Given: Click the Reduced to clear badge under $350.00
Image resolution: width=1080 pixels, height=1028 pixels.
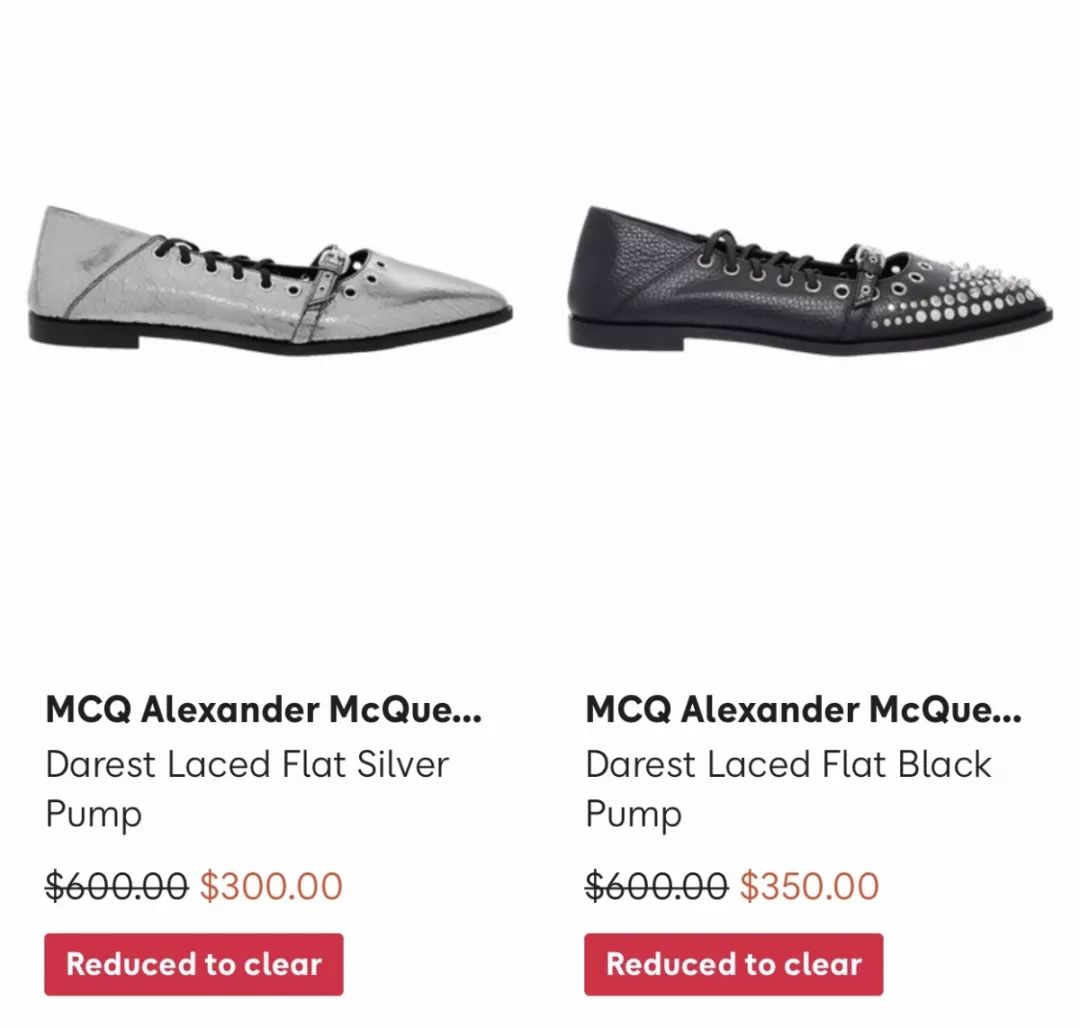Looking at the screenshot, I should click(x=734, y=964).
